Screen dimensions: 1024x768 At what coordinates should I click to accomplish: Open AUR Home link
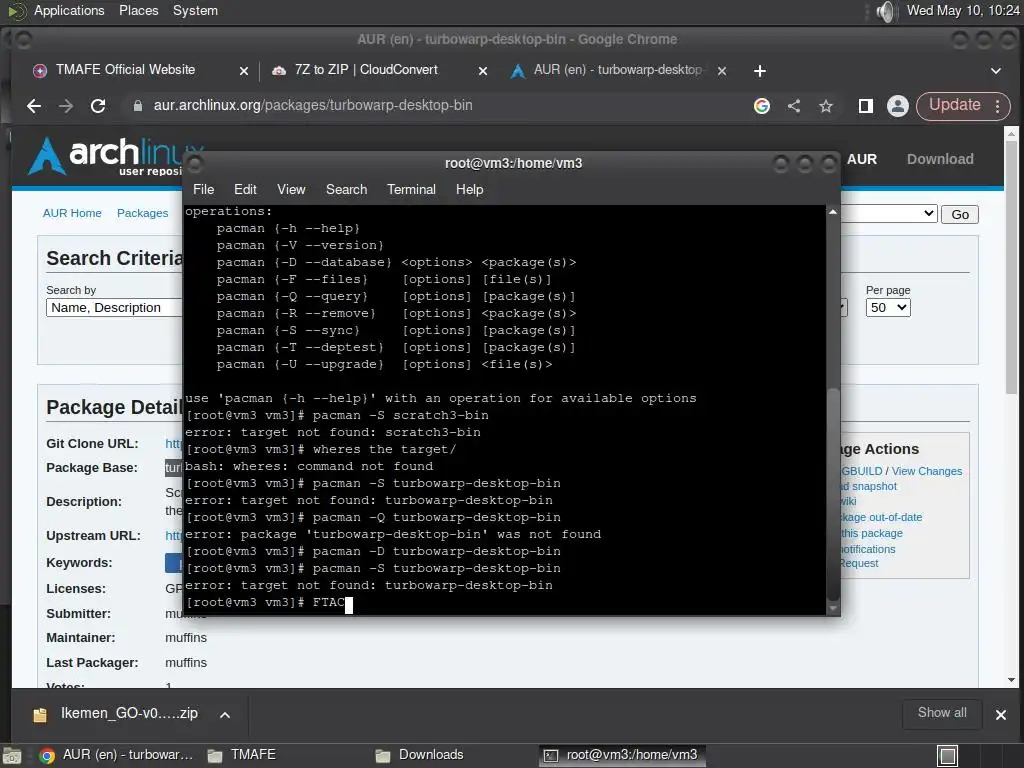(x=72, y=213)
